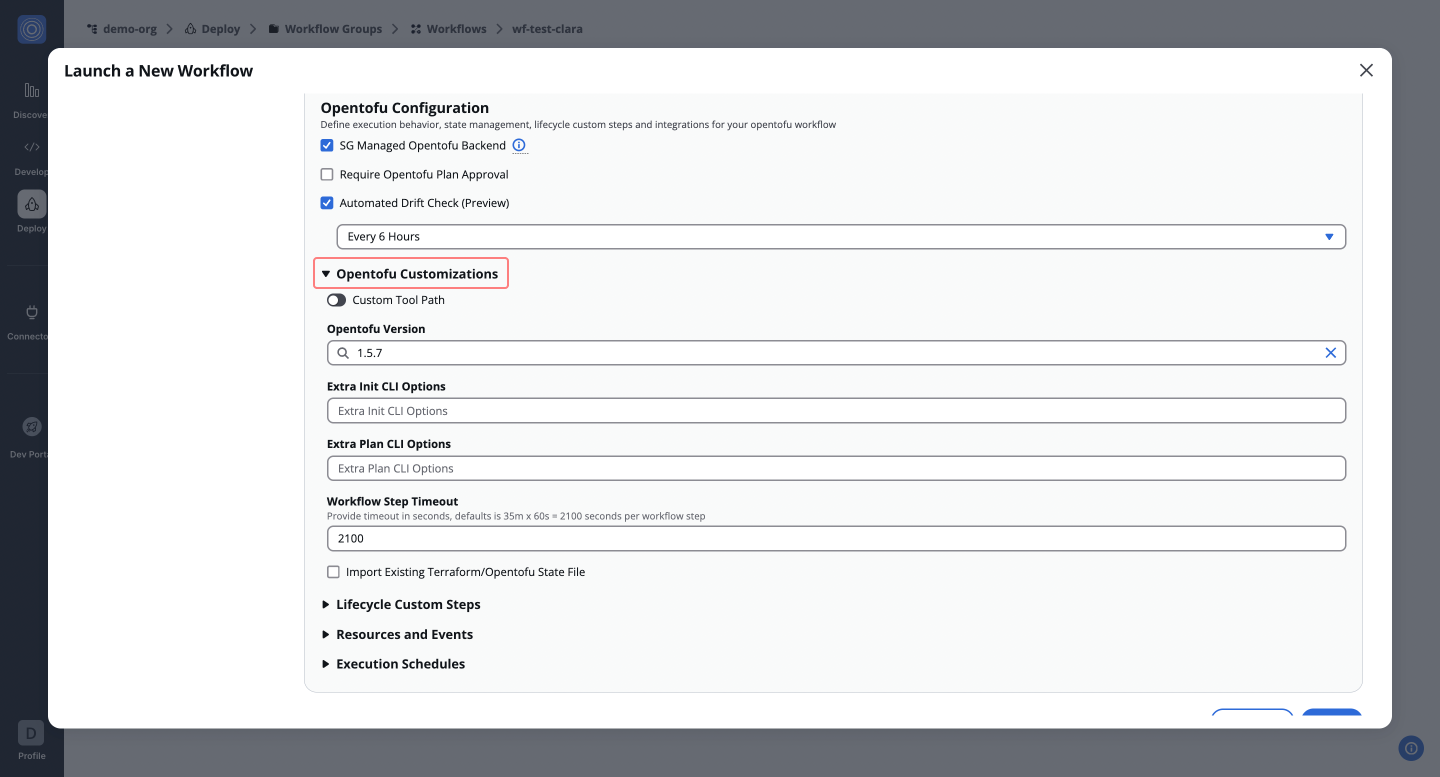Image resolution: width=1440 pixels, height=777 pixels.
Task: Open Workflow Groups breadcrumb
Action: pos(325,29)
